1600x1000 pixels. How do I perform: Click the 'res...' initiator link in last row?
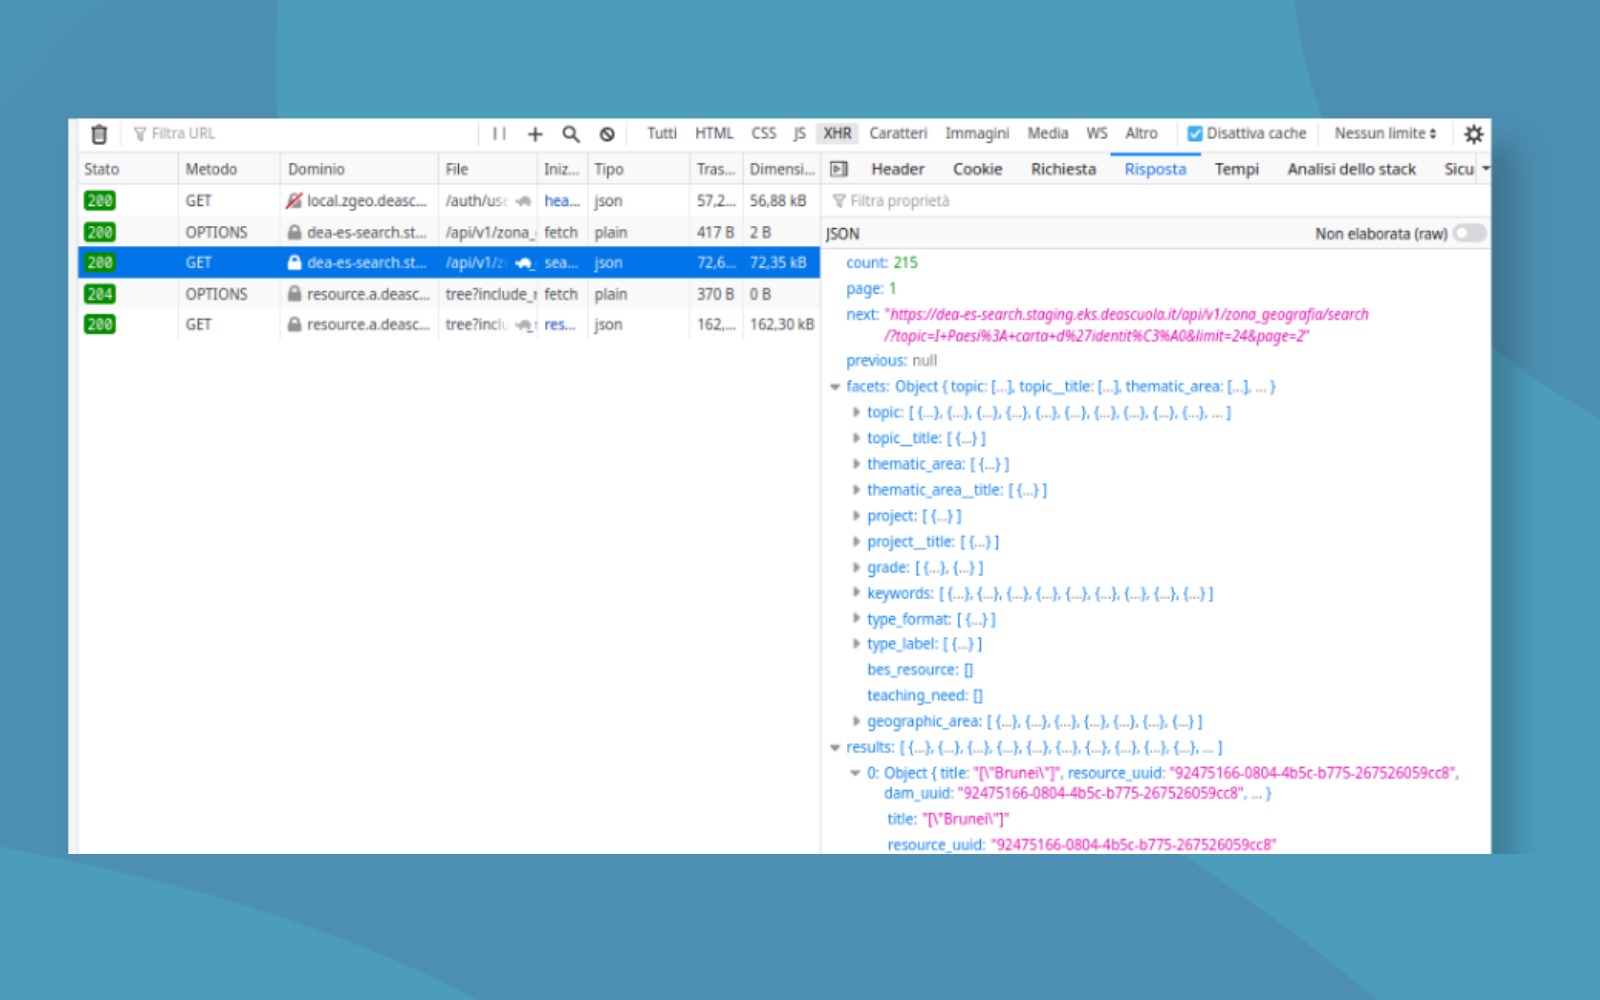tap(560, 325)
